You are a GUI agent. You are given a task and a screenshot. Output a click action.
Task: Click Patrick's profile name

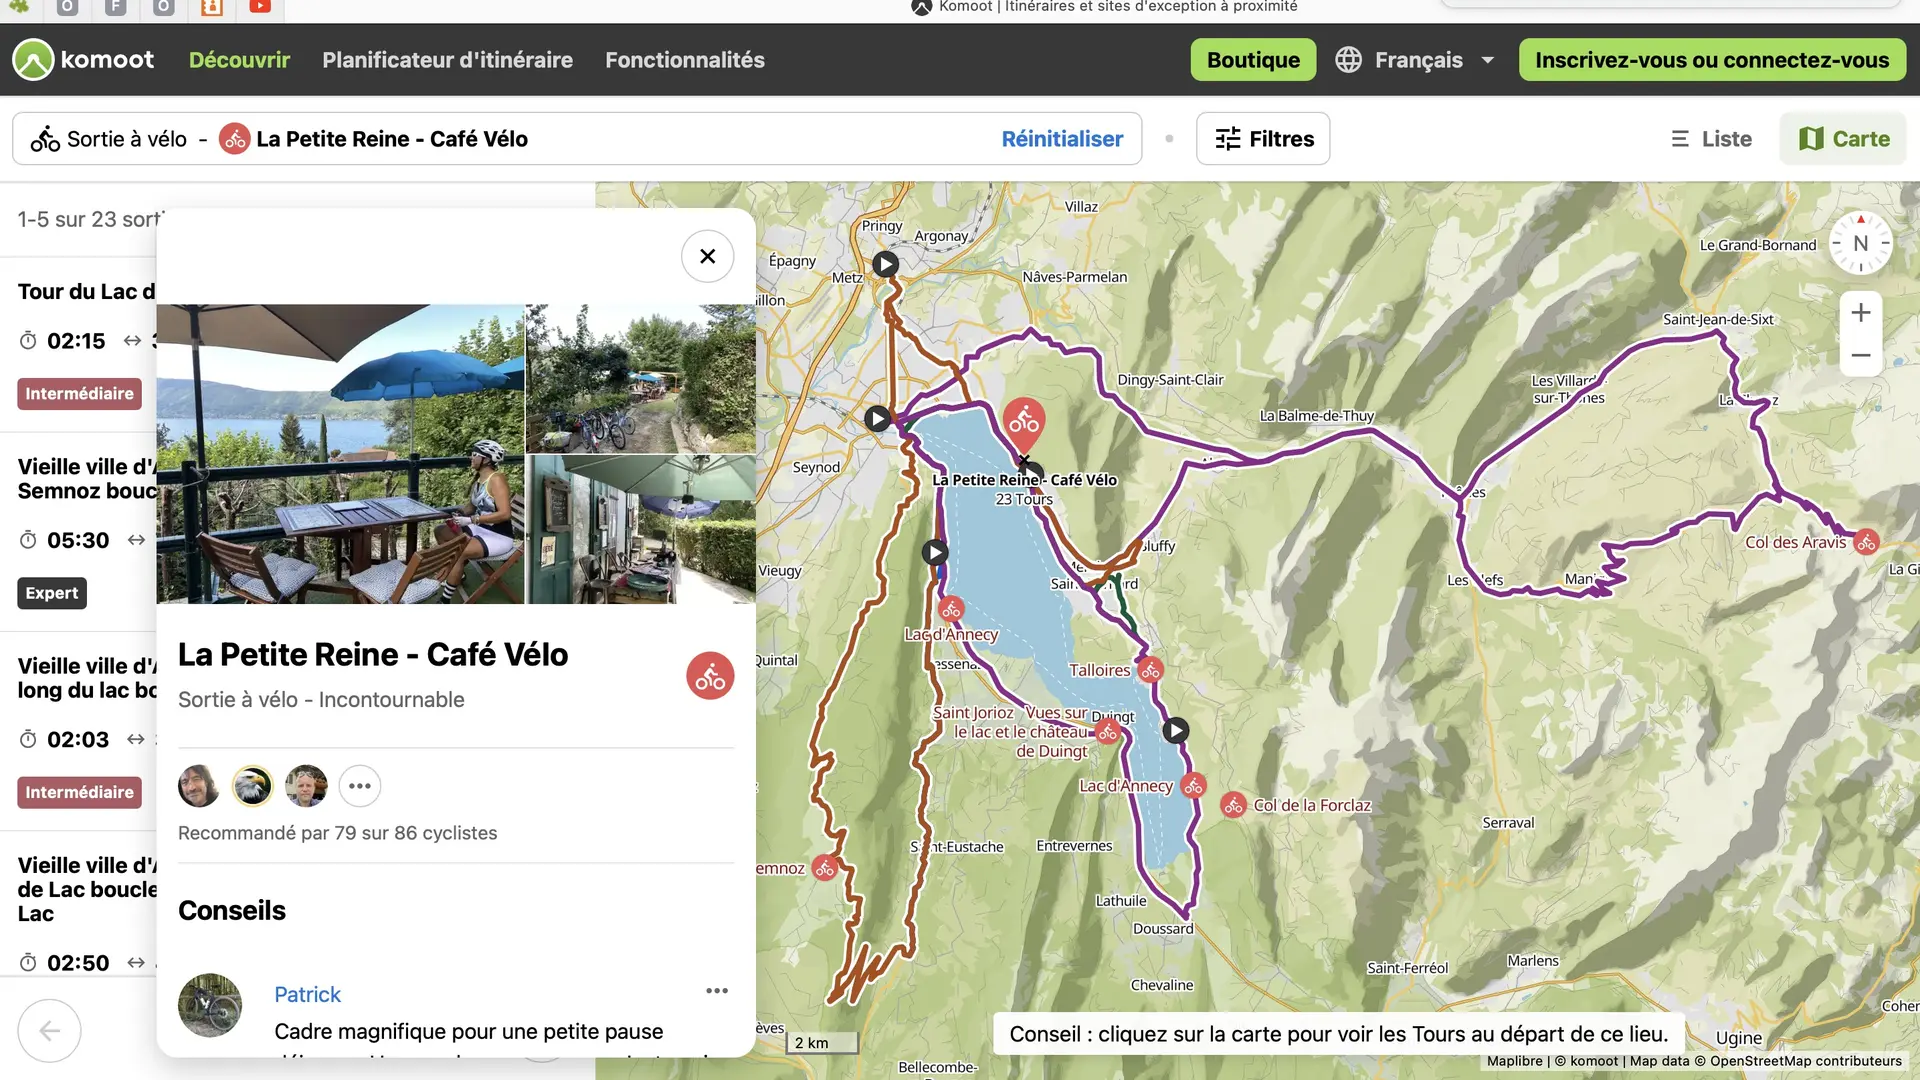coord(307,994)
